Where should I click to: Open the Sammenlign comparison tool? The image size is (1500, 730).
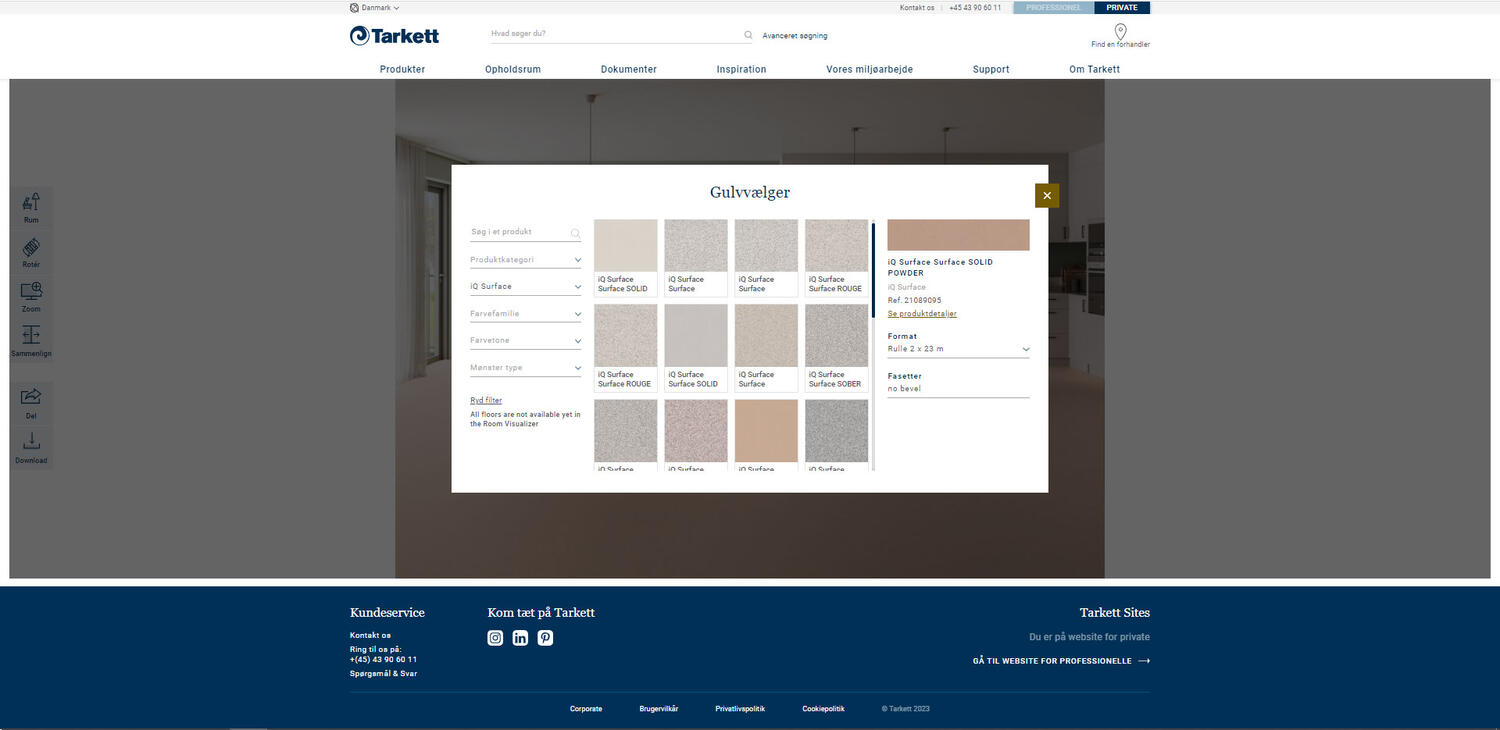[x=31, y=340]
